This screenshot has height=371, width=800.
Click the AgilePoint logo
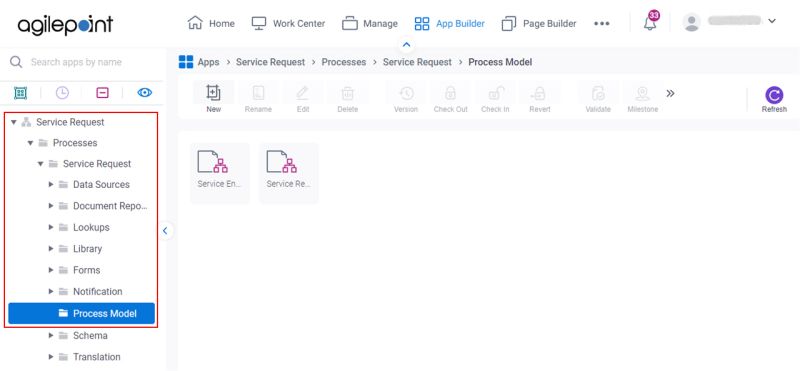[x=65, y=24]
